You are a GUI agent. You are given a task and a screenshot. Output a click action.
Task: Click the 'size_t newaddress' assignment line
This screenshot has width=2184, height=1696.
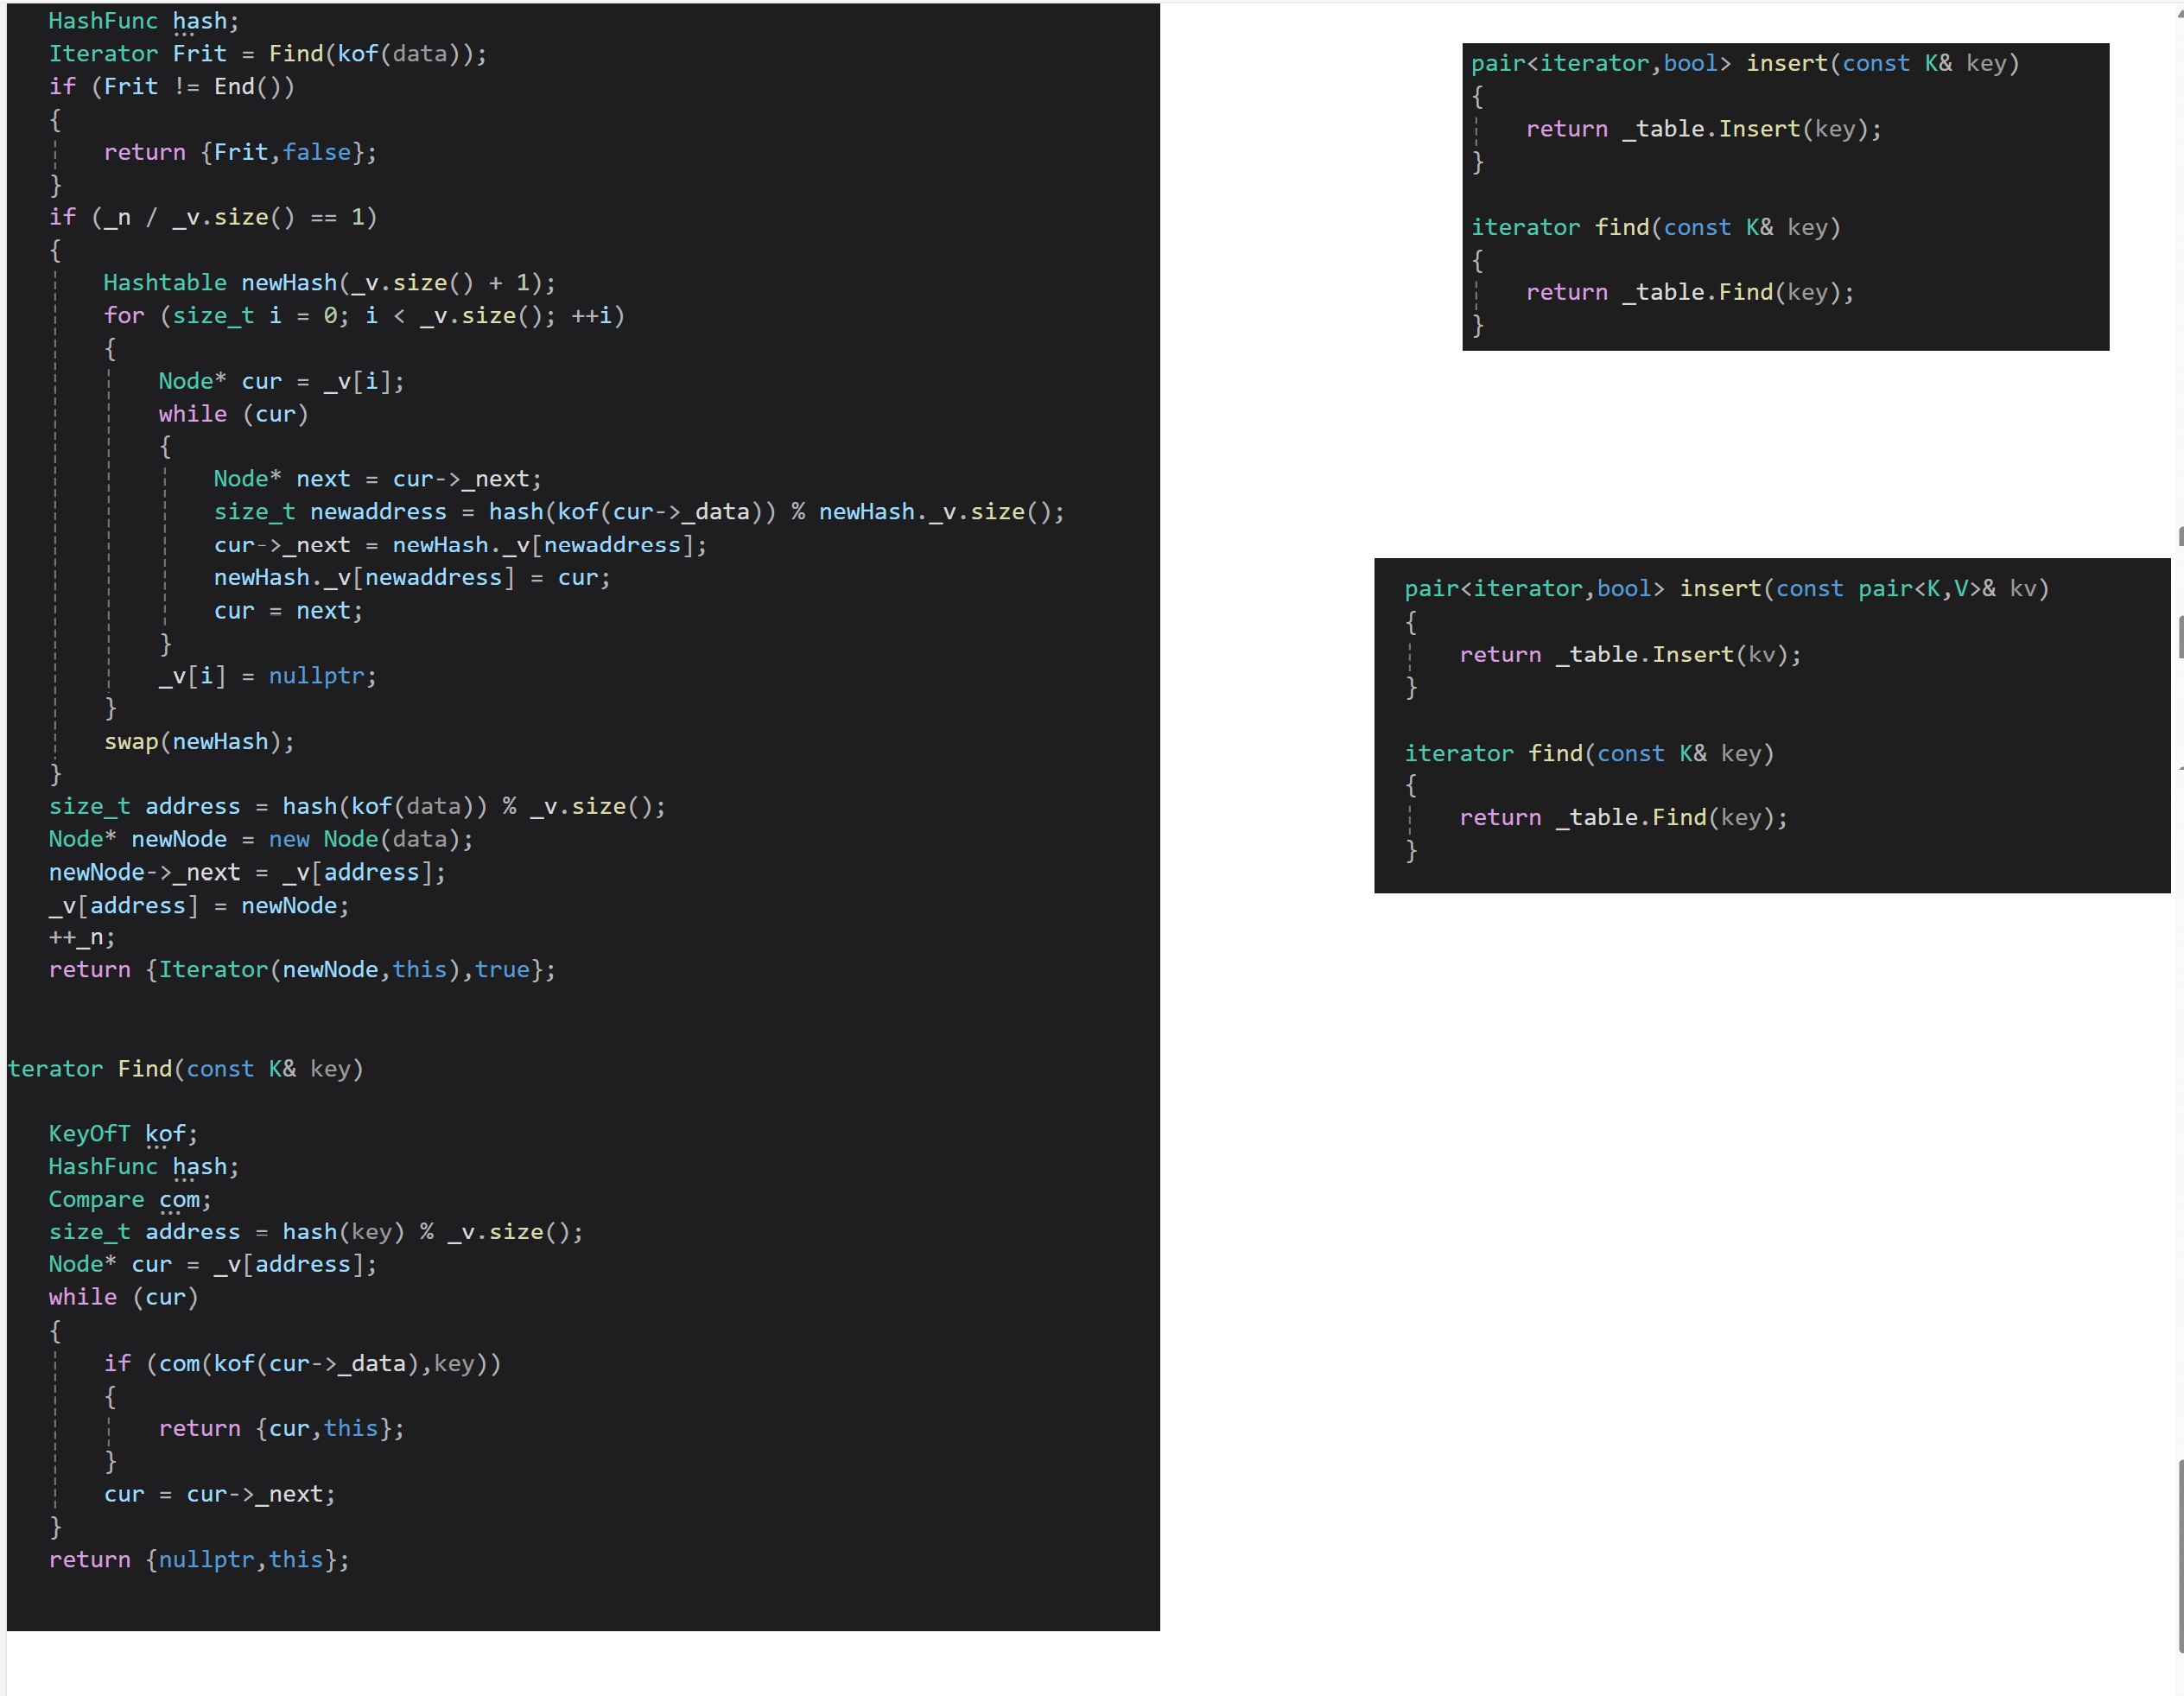pos(638,512)
